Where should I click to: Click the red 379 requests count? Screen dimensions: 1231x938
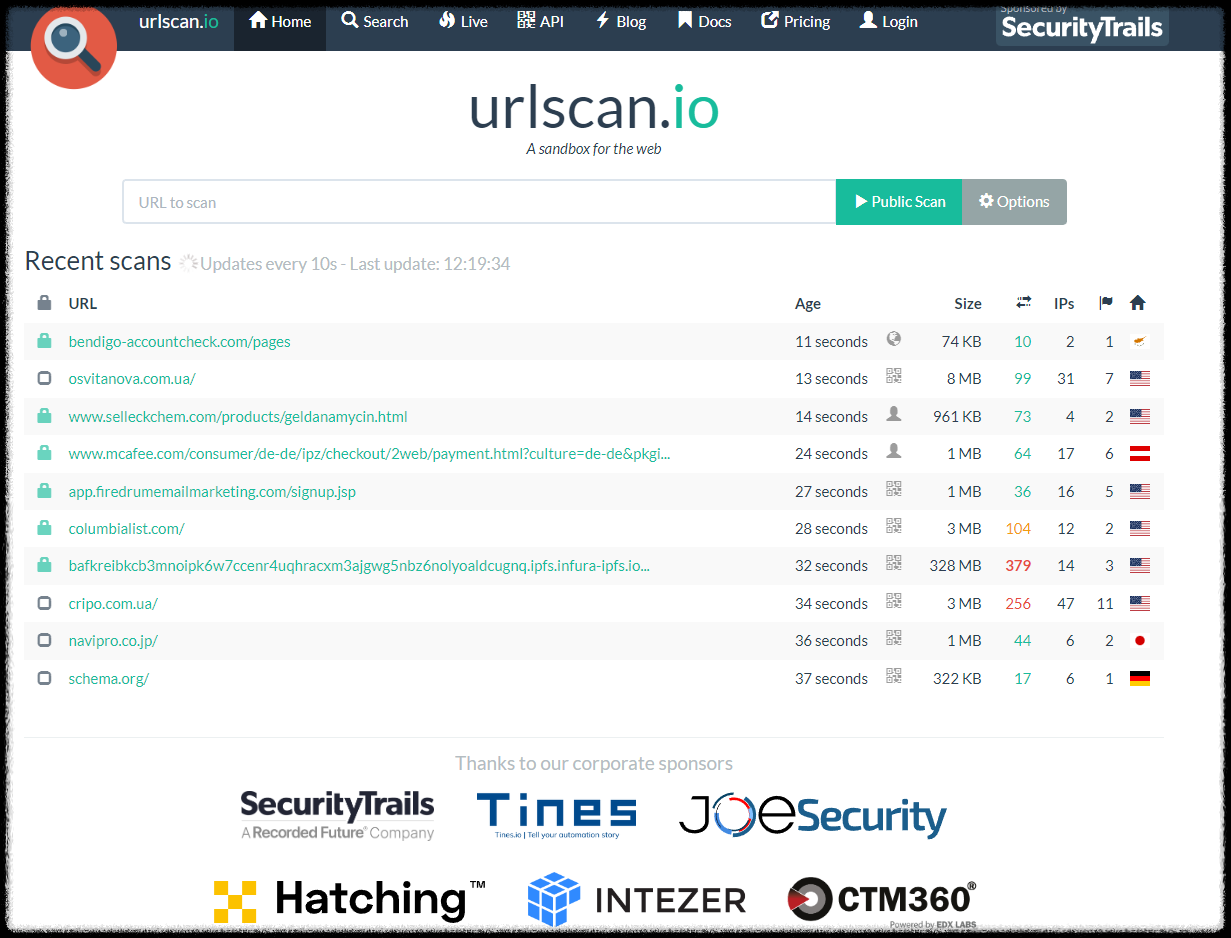click(1018, 566)
